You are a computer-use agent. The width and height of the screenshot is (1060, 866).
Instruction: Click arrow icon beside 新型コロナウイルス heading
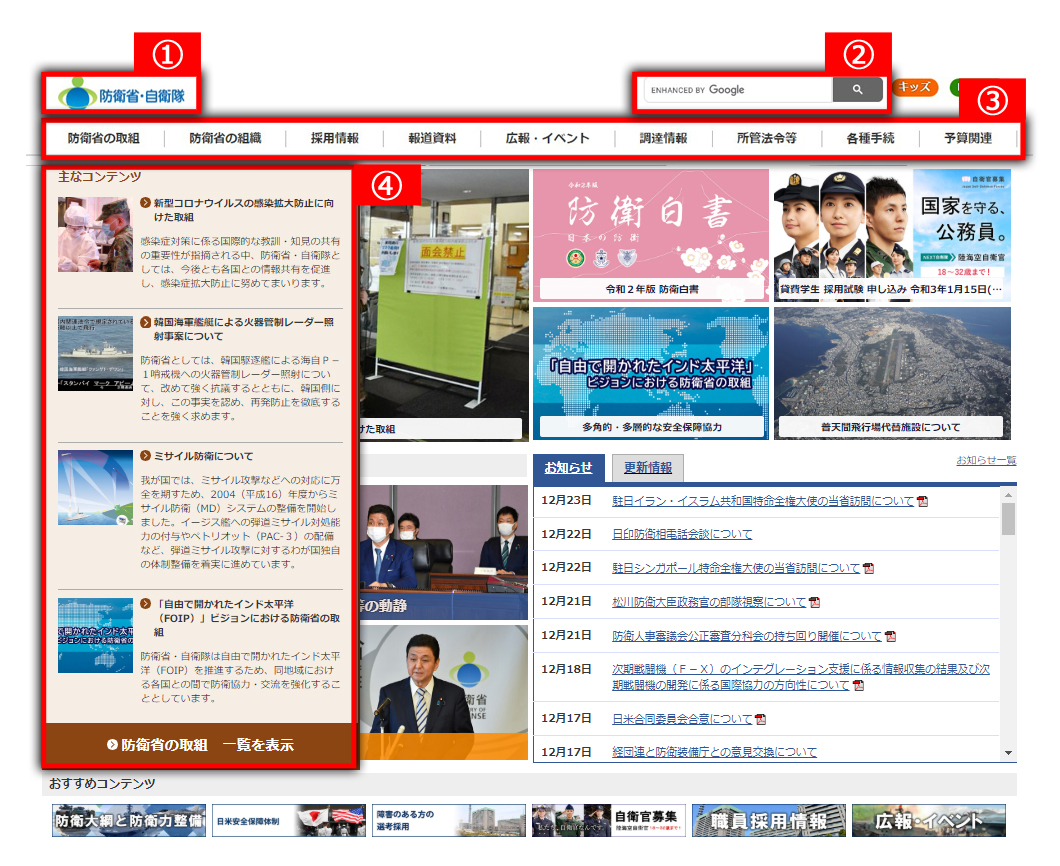pos(145,203)
